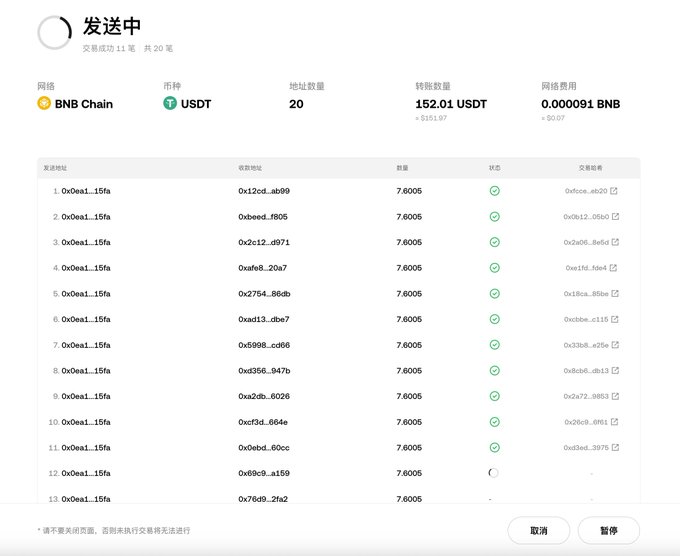This screenshot has width=680, height=556.
Task: Open external link icon for hash 0xfcce...eb20
Action: click(614, 191)
